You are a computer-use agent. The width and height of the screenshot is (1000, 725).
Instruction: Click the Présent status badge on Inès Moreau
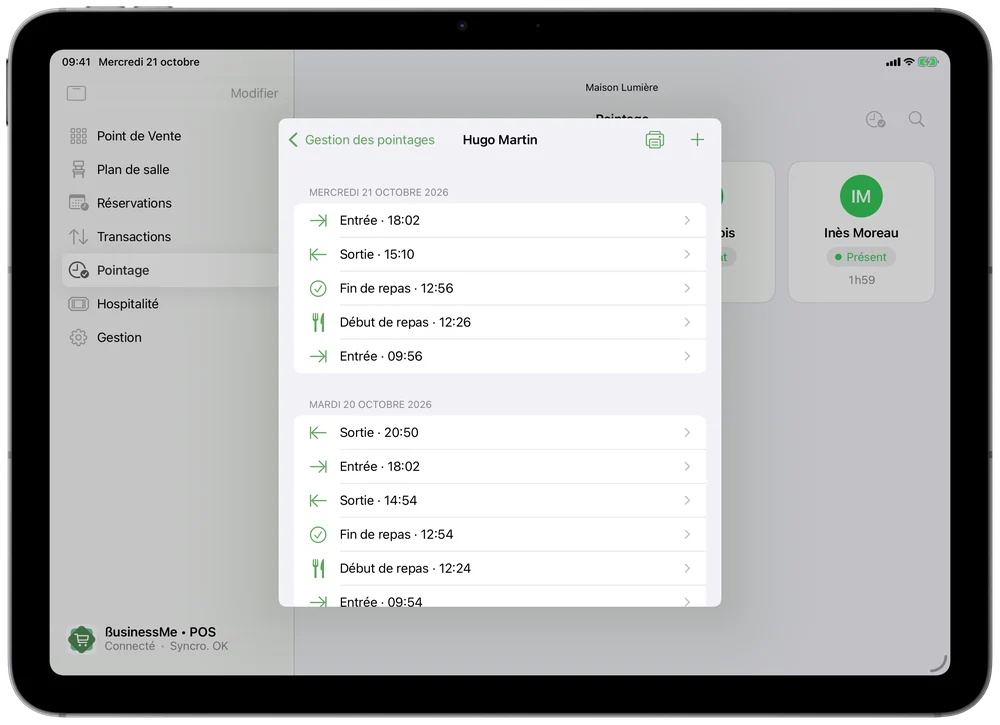tap(861, 257)
